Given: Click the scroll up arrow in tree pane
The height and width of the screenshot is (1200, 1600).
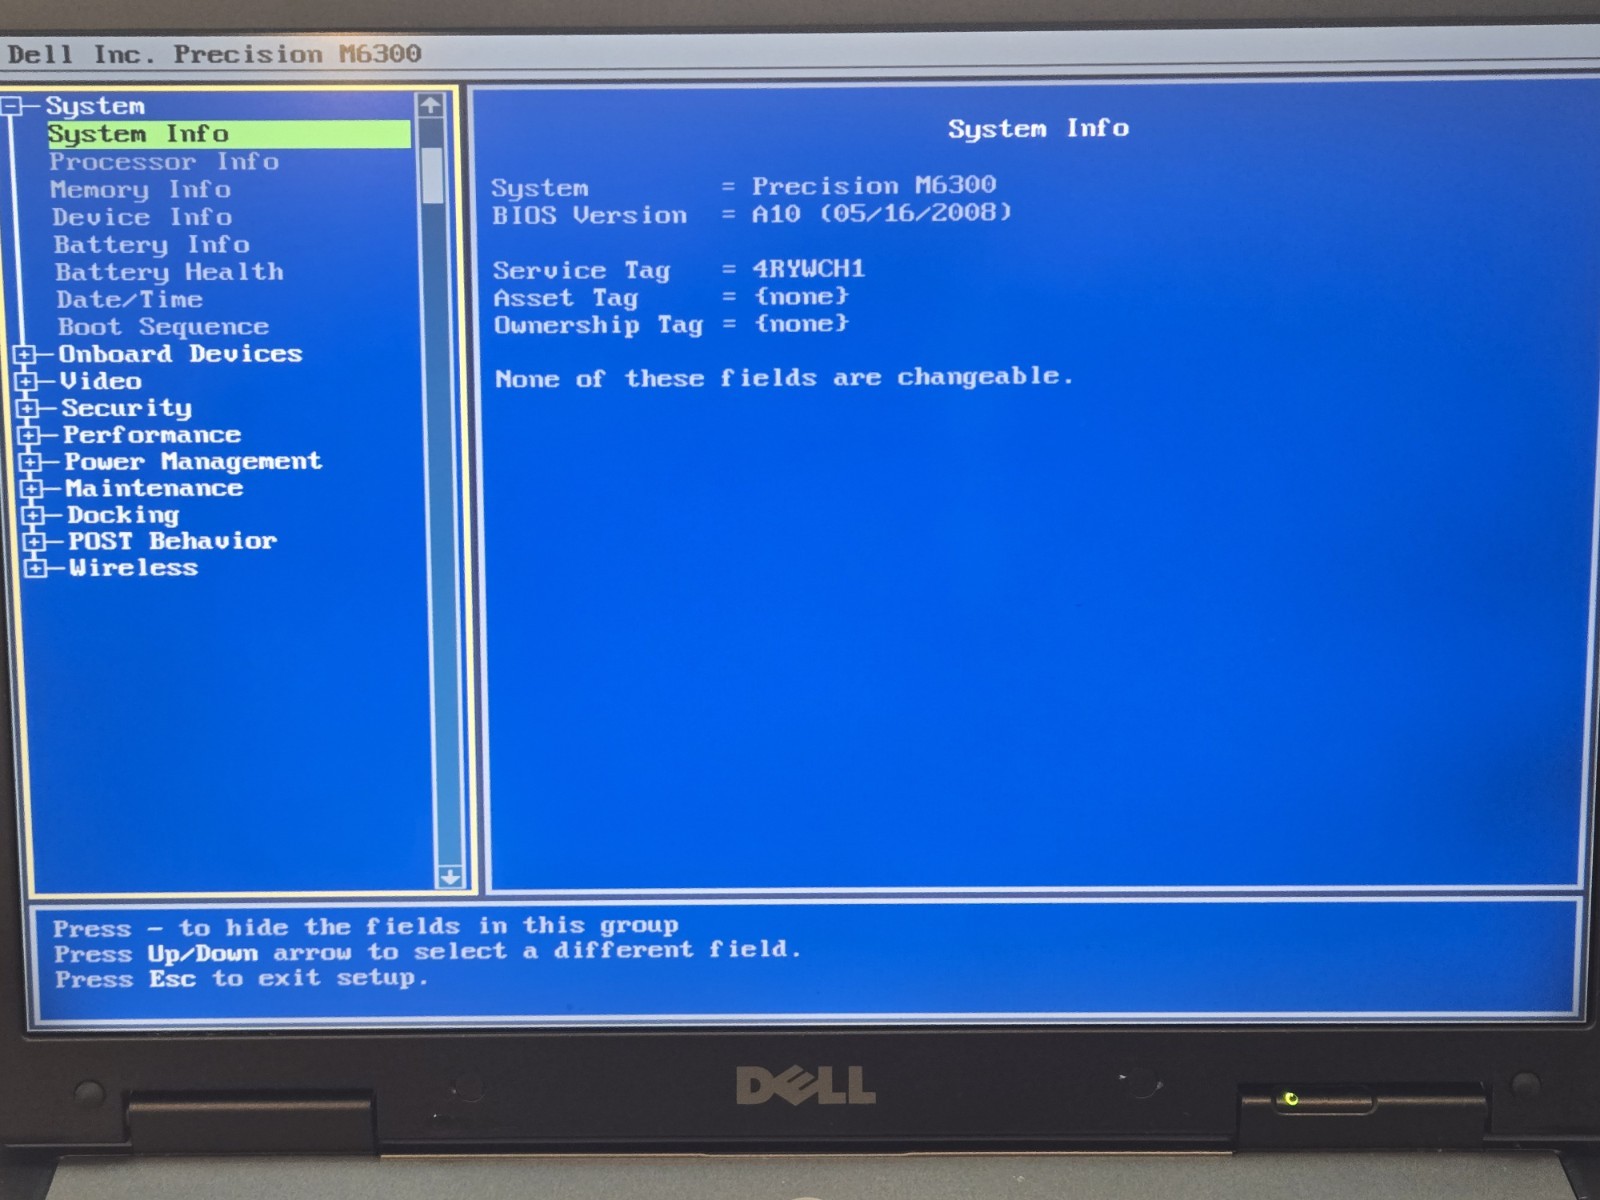Looking at the screenshot, I should pyautogui.click(x=430, y=105).
